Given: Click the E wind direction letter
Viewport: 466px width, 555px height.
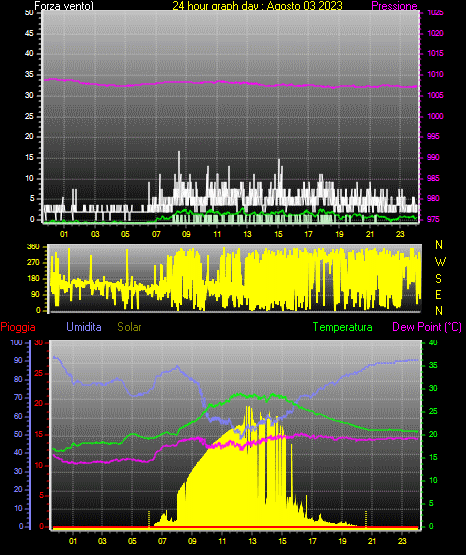Looking at the screenshot, I should (x=438, y=294).
